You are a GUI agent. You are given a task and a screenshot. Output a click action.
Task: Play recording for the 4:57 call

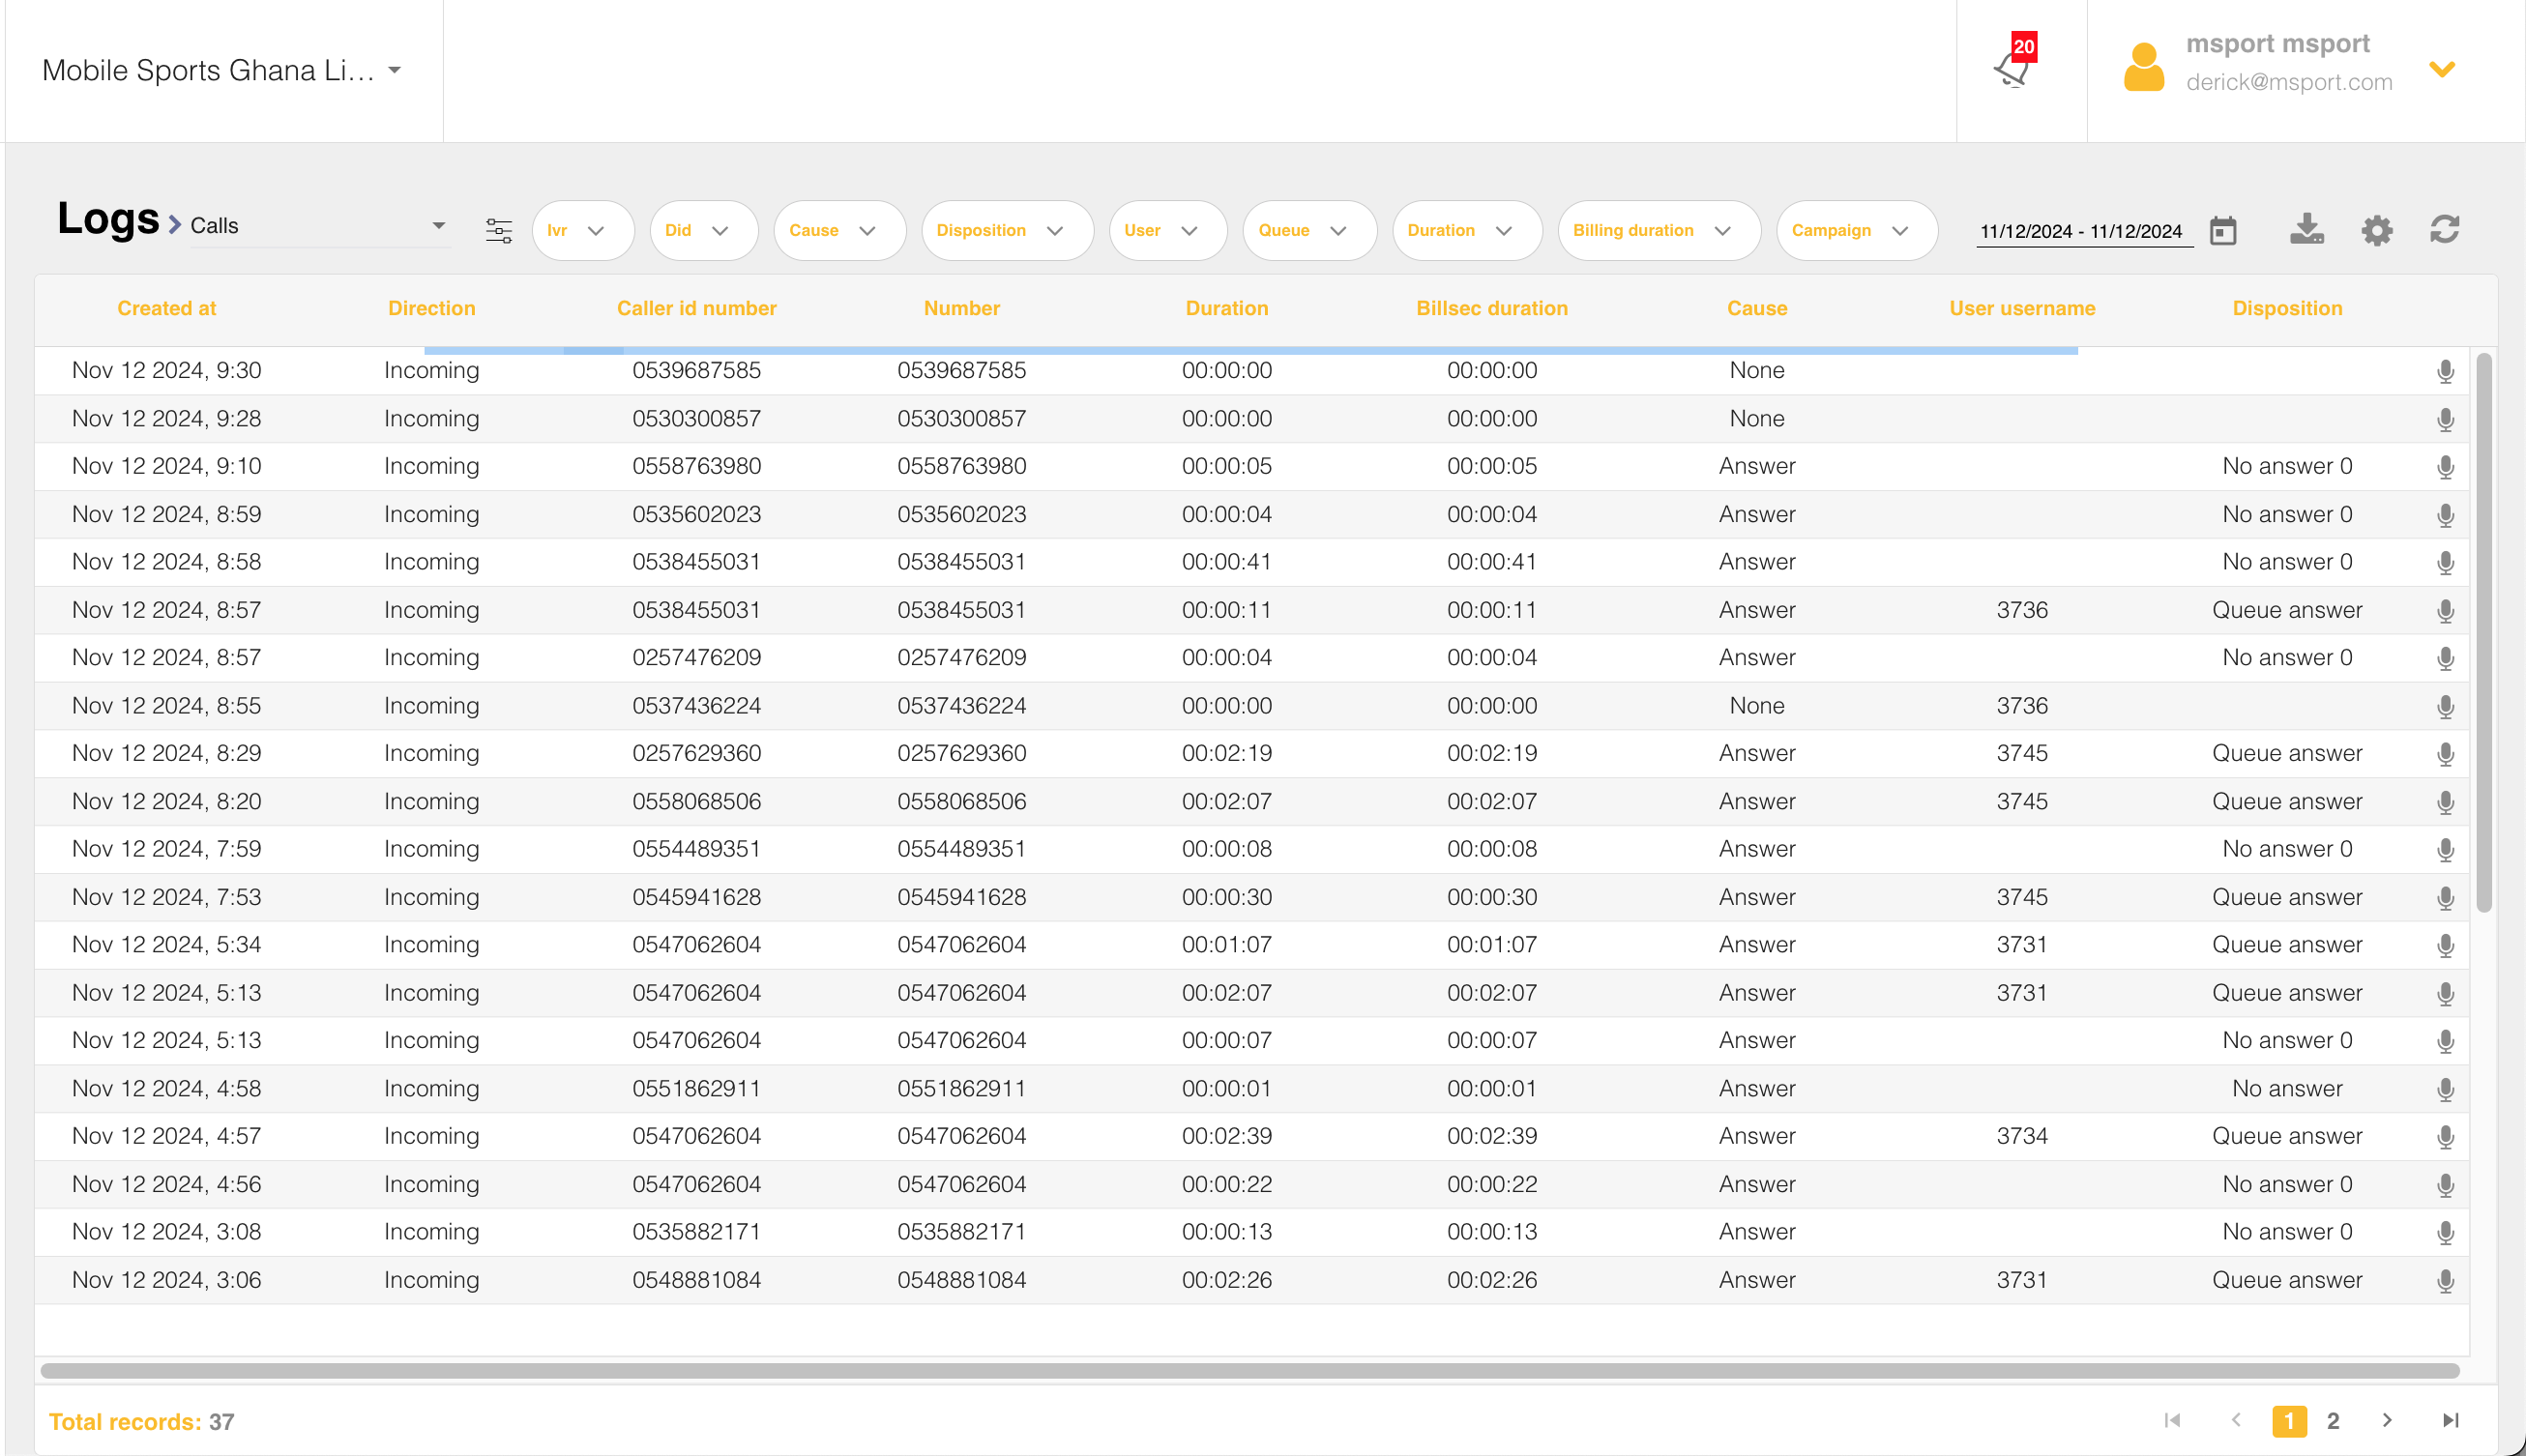pyautogui.click(x=2445, y=1137)
